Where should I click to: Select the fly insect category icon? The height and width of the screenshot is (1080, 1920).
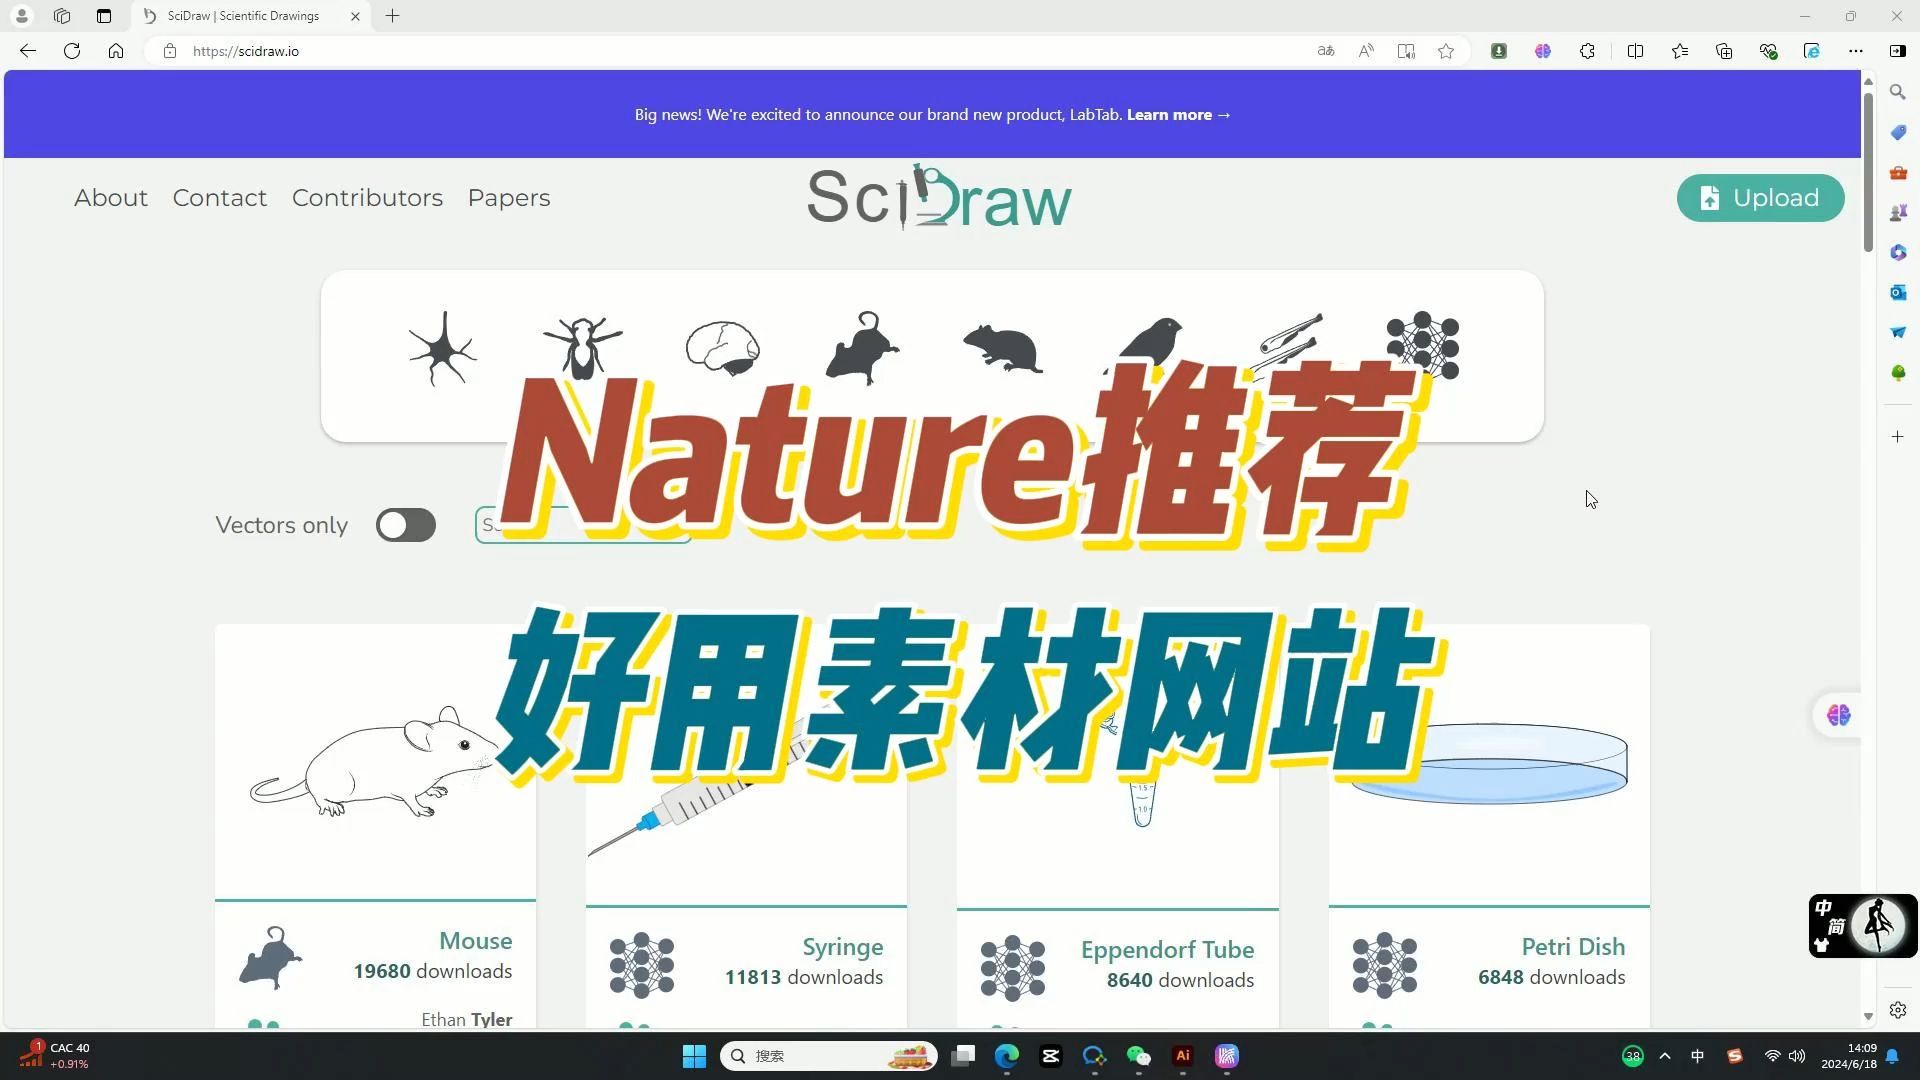point(583,346)
